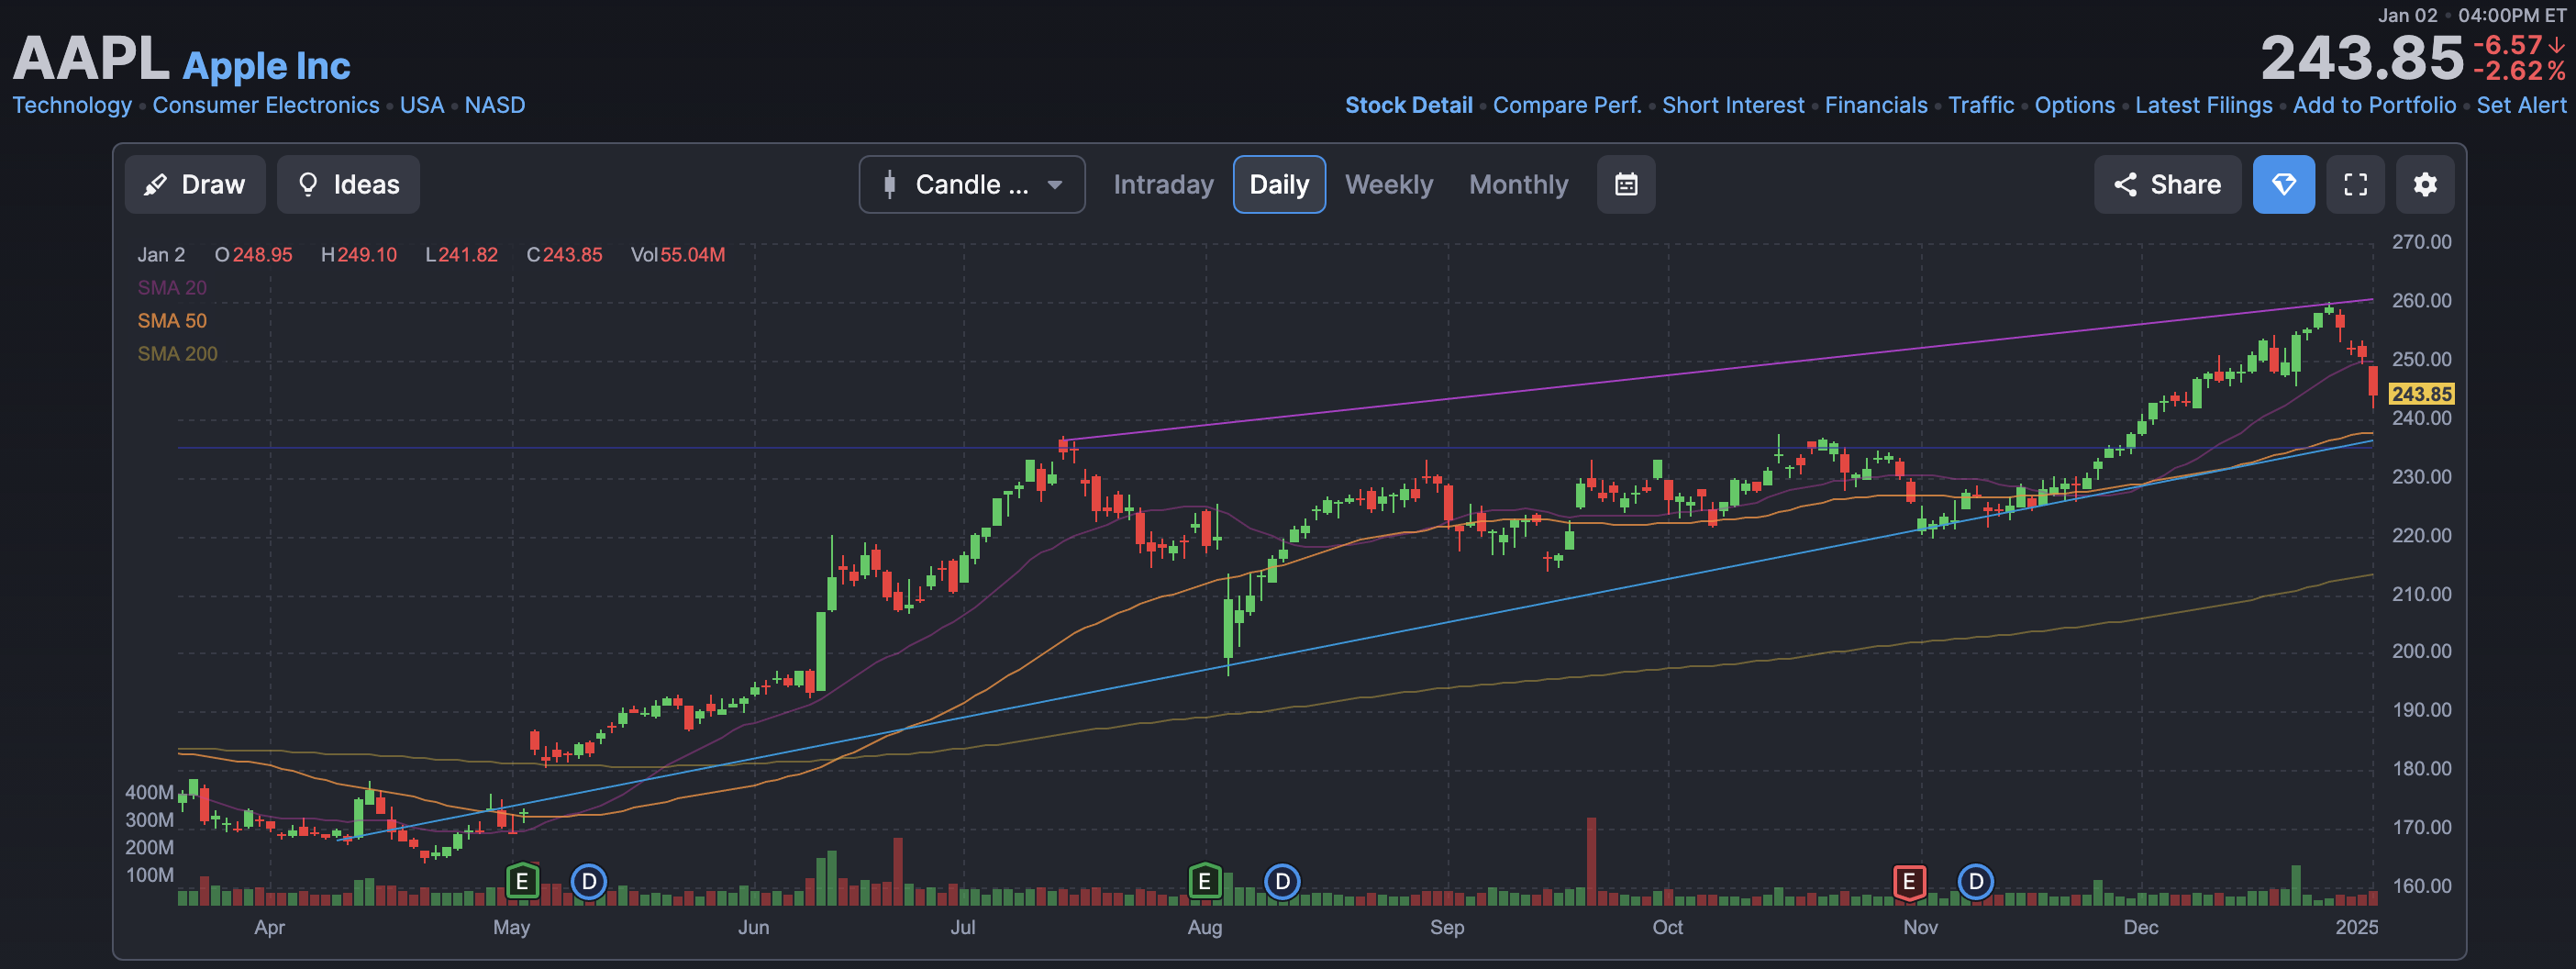The height and width of the screenshot is (969, 2576).
Task: Click the May earnings E marker
Action: point(522,882)
